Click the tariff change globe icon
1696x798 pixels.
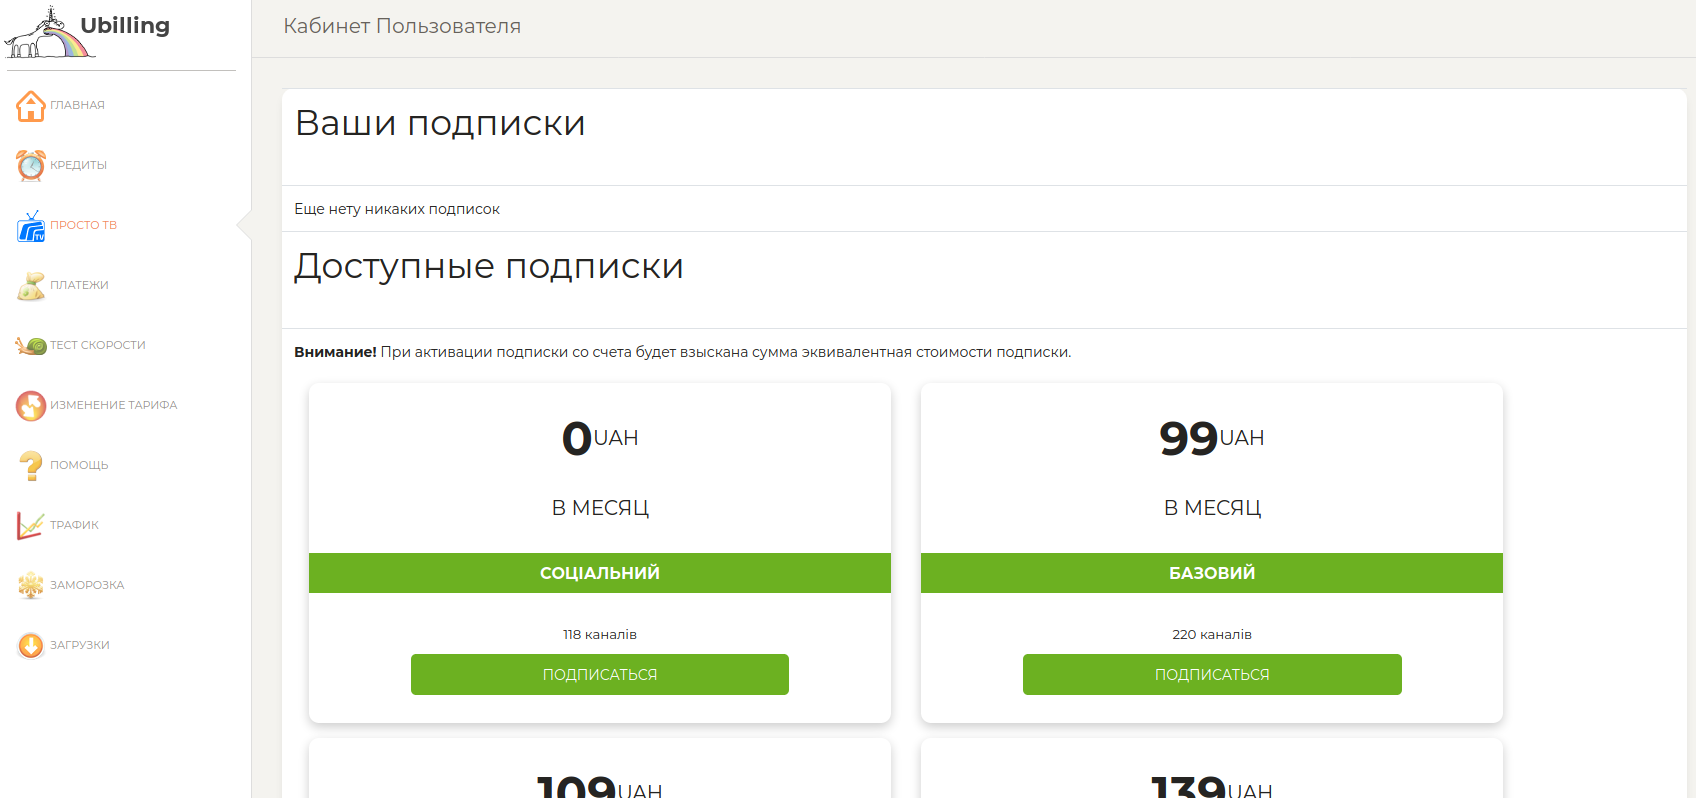(x=31, y=405)
